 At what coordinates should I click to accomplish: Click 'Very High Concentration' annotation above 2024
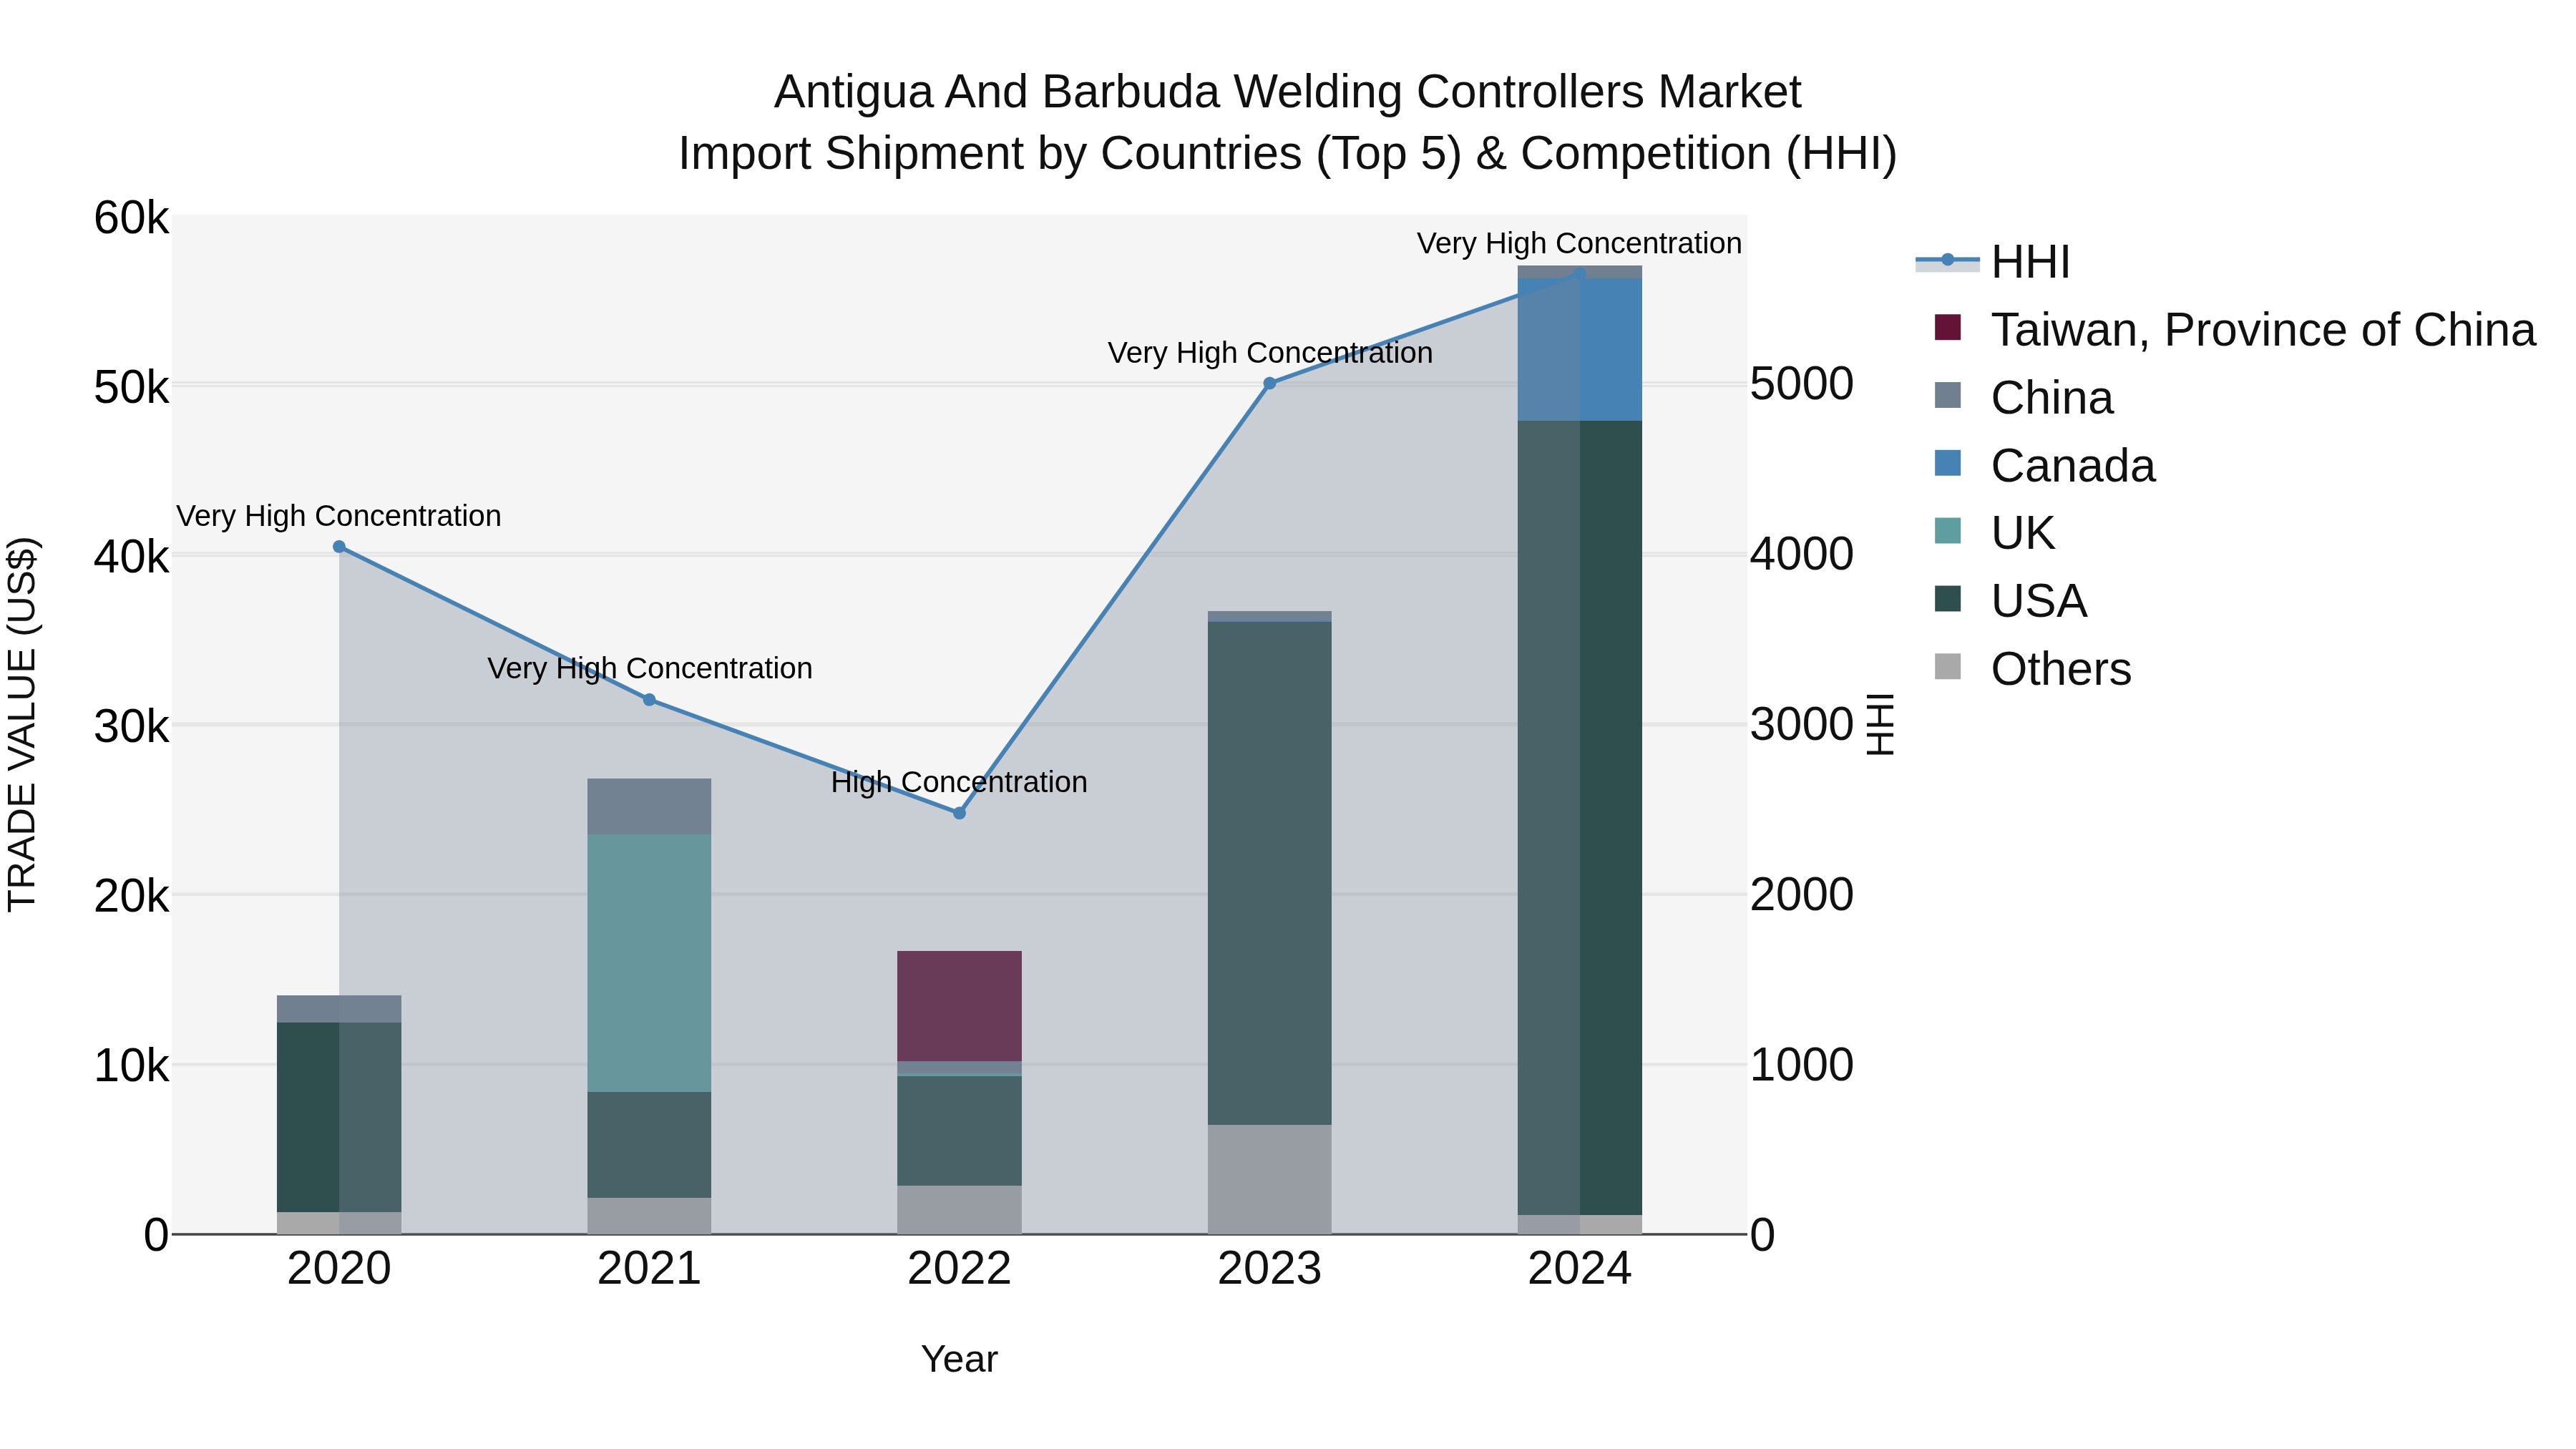(1579, 243)
